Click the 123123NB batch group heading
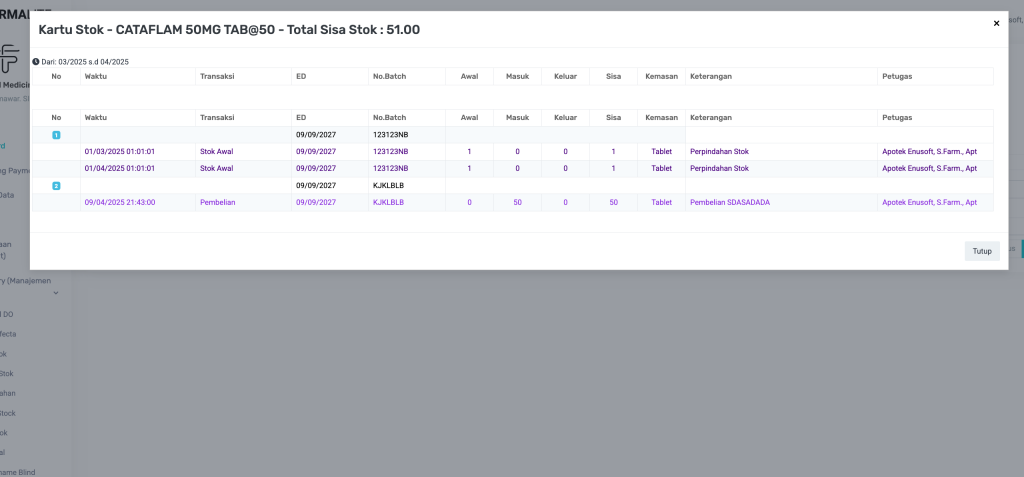This screenshot has width=1024, height=477. coord(390,135)
